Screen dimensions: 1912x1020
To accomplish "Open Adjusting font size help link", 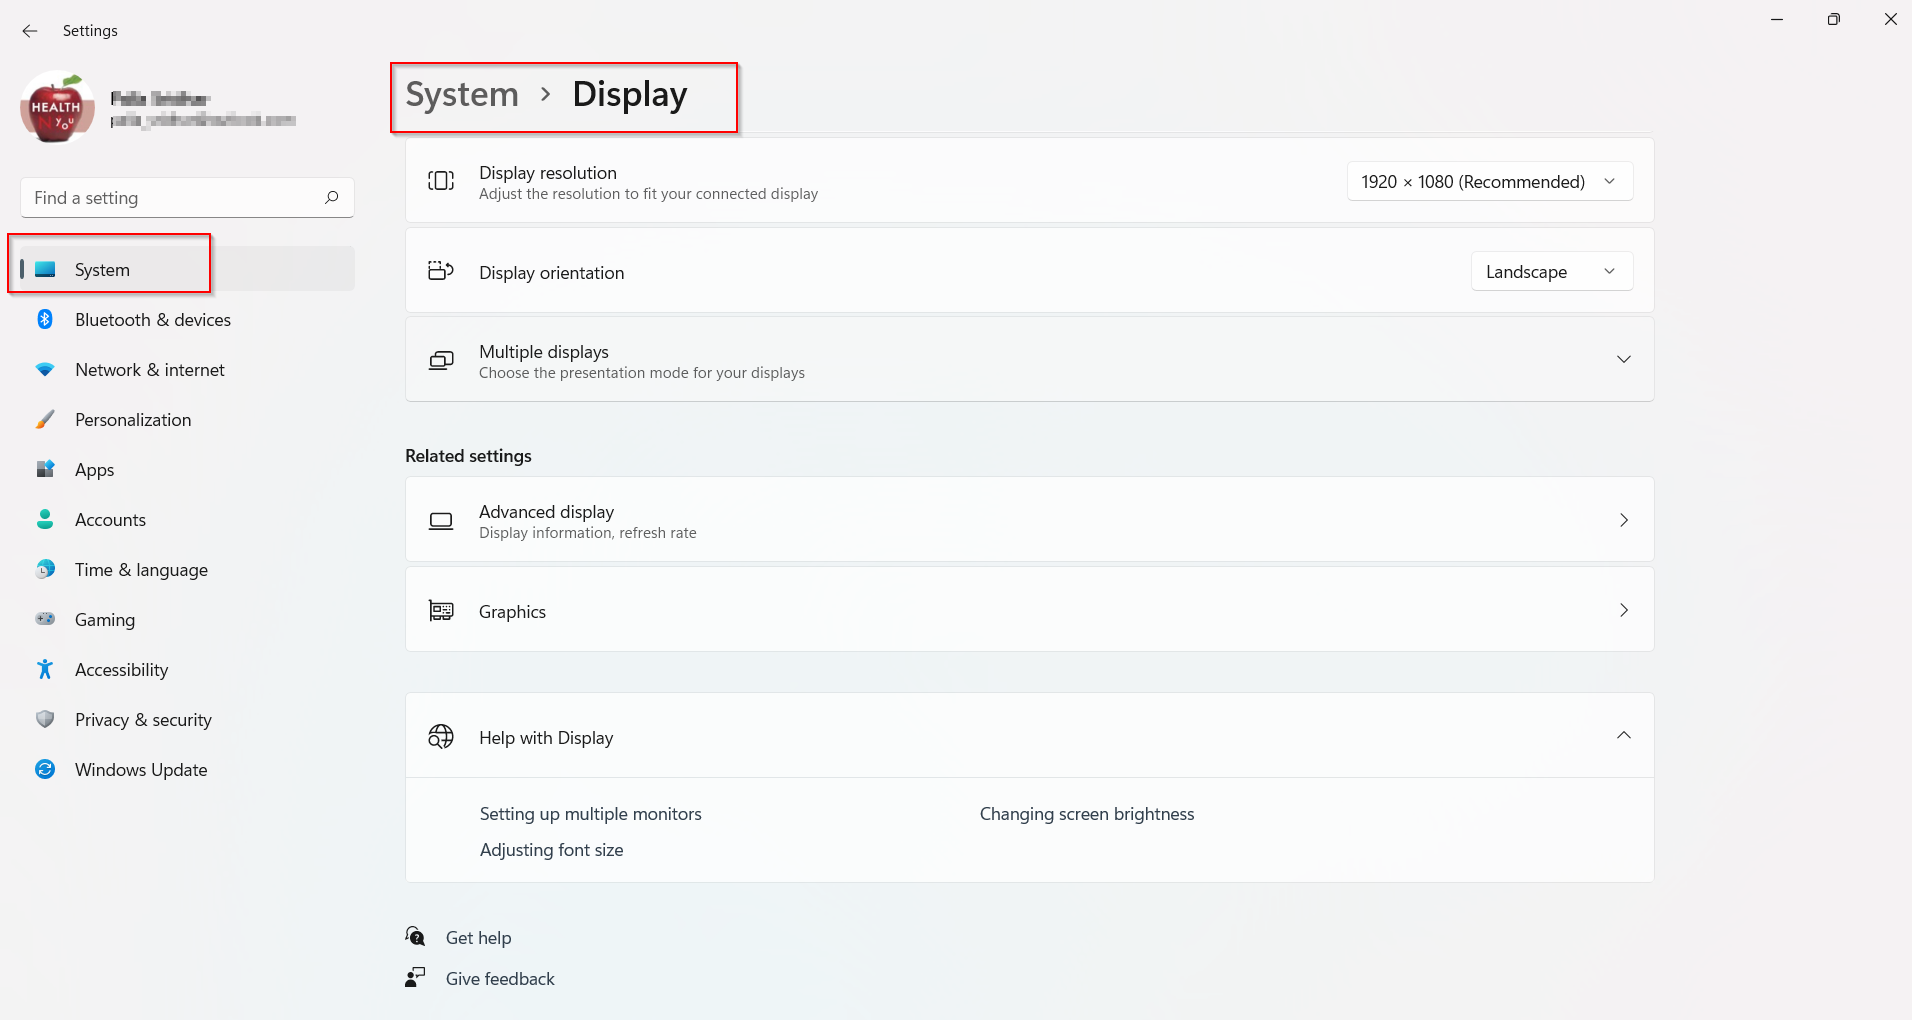I will pos(551,850).
